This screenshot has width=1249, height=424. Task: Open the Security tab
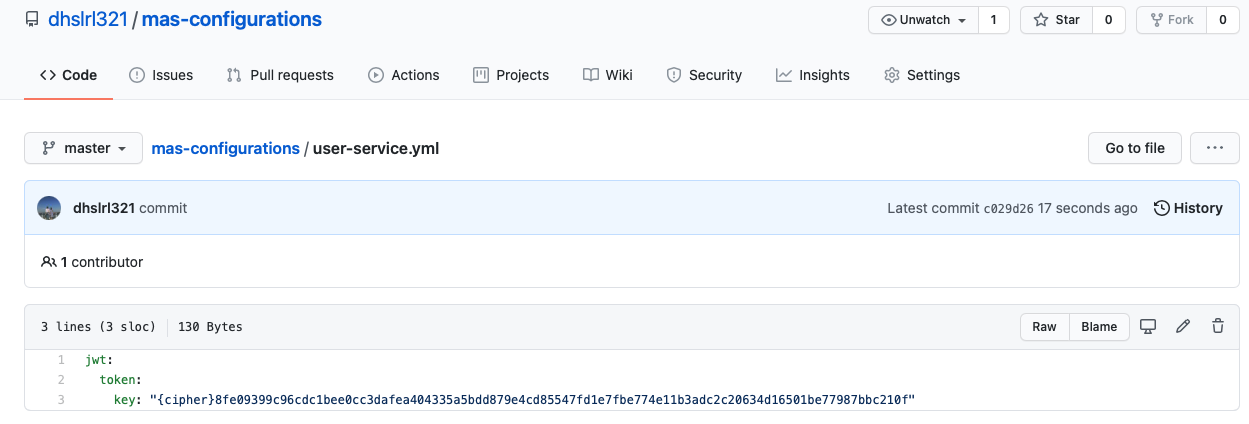click(x=704, y=75)
